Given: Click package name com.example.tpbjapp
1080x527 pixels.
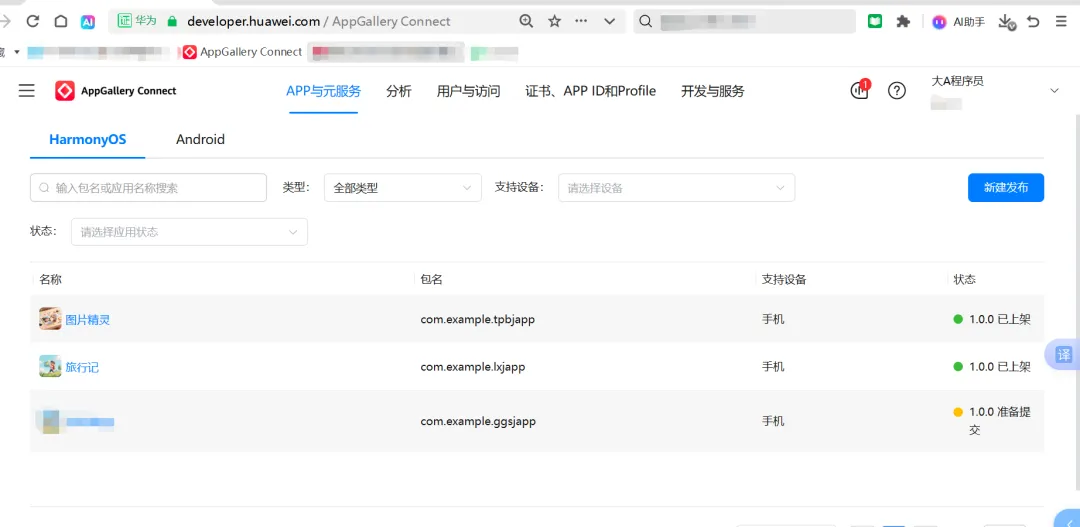Looking at the screenshot, I should (478, 319).
